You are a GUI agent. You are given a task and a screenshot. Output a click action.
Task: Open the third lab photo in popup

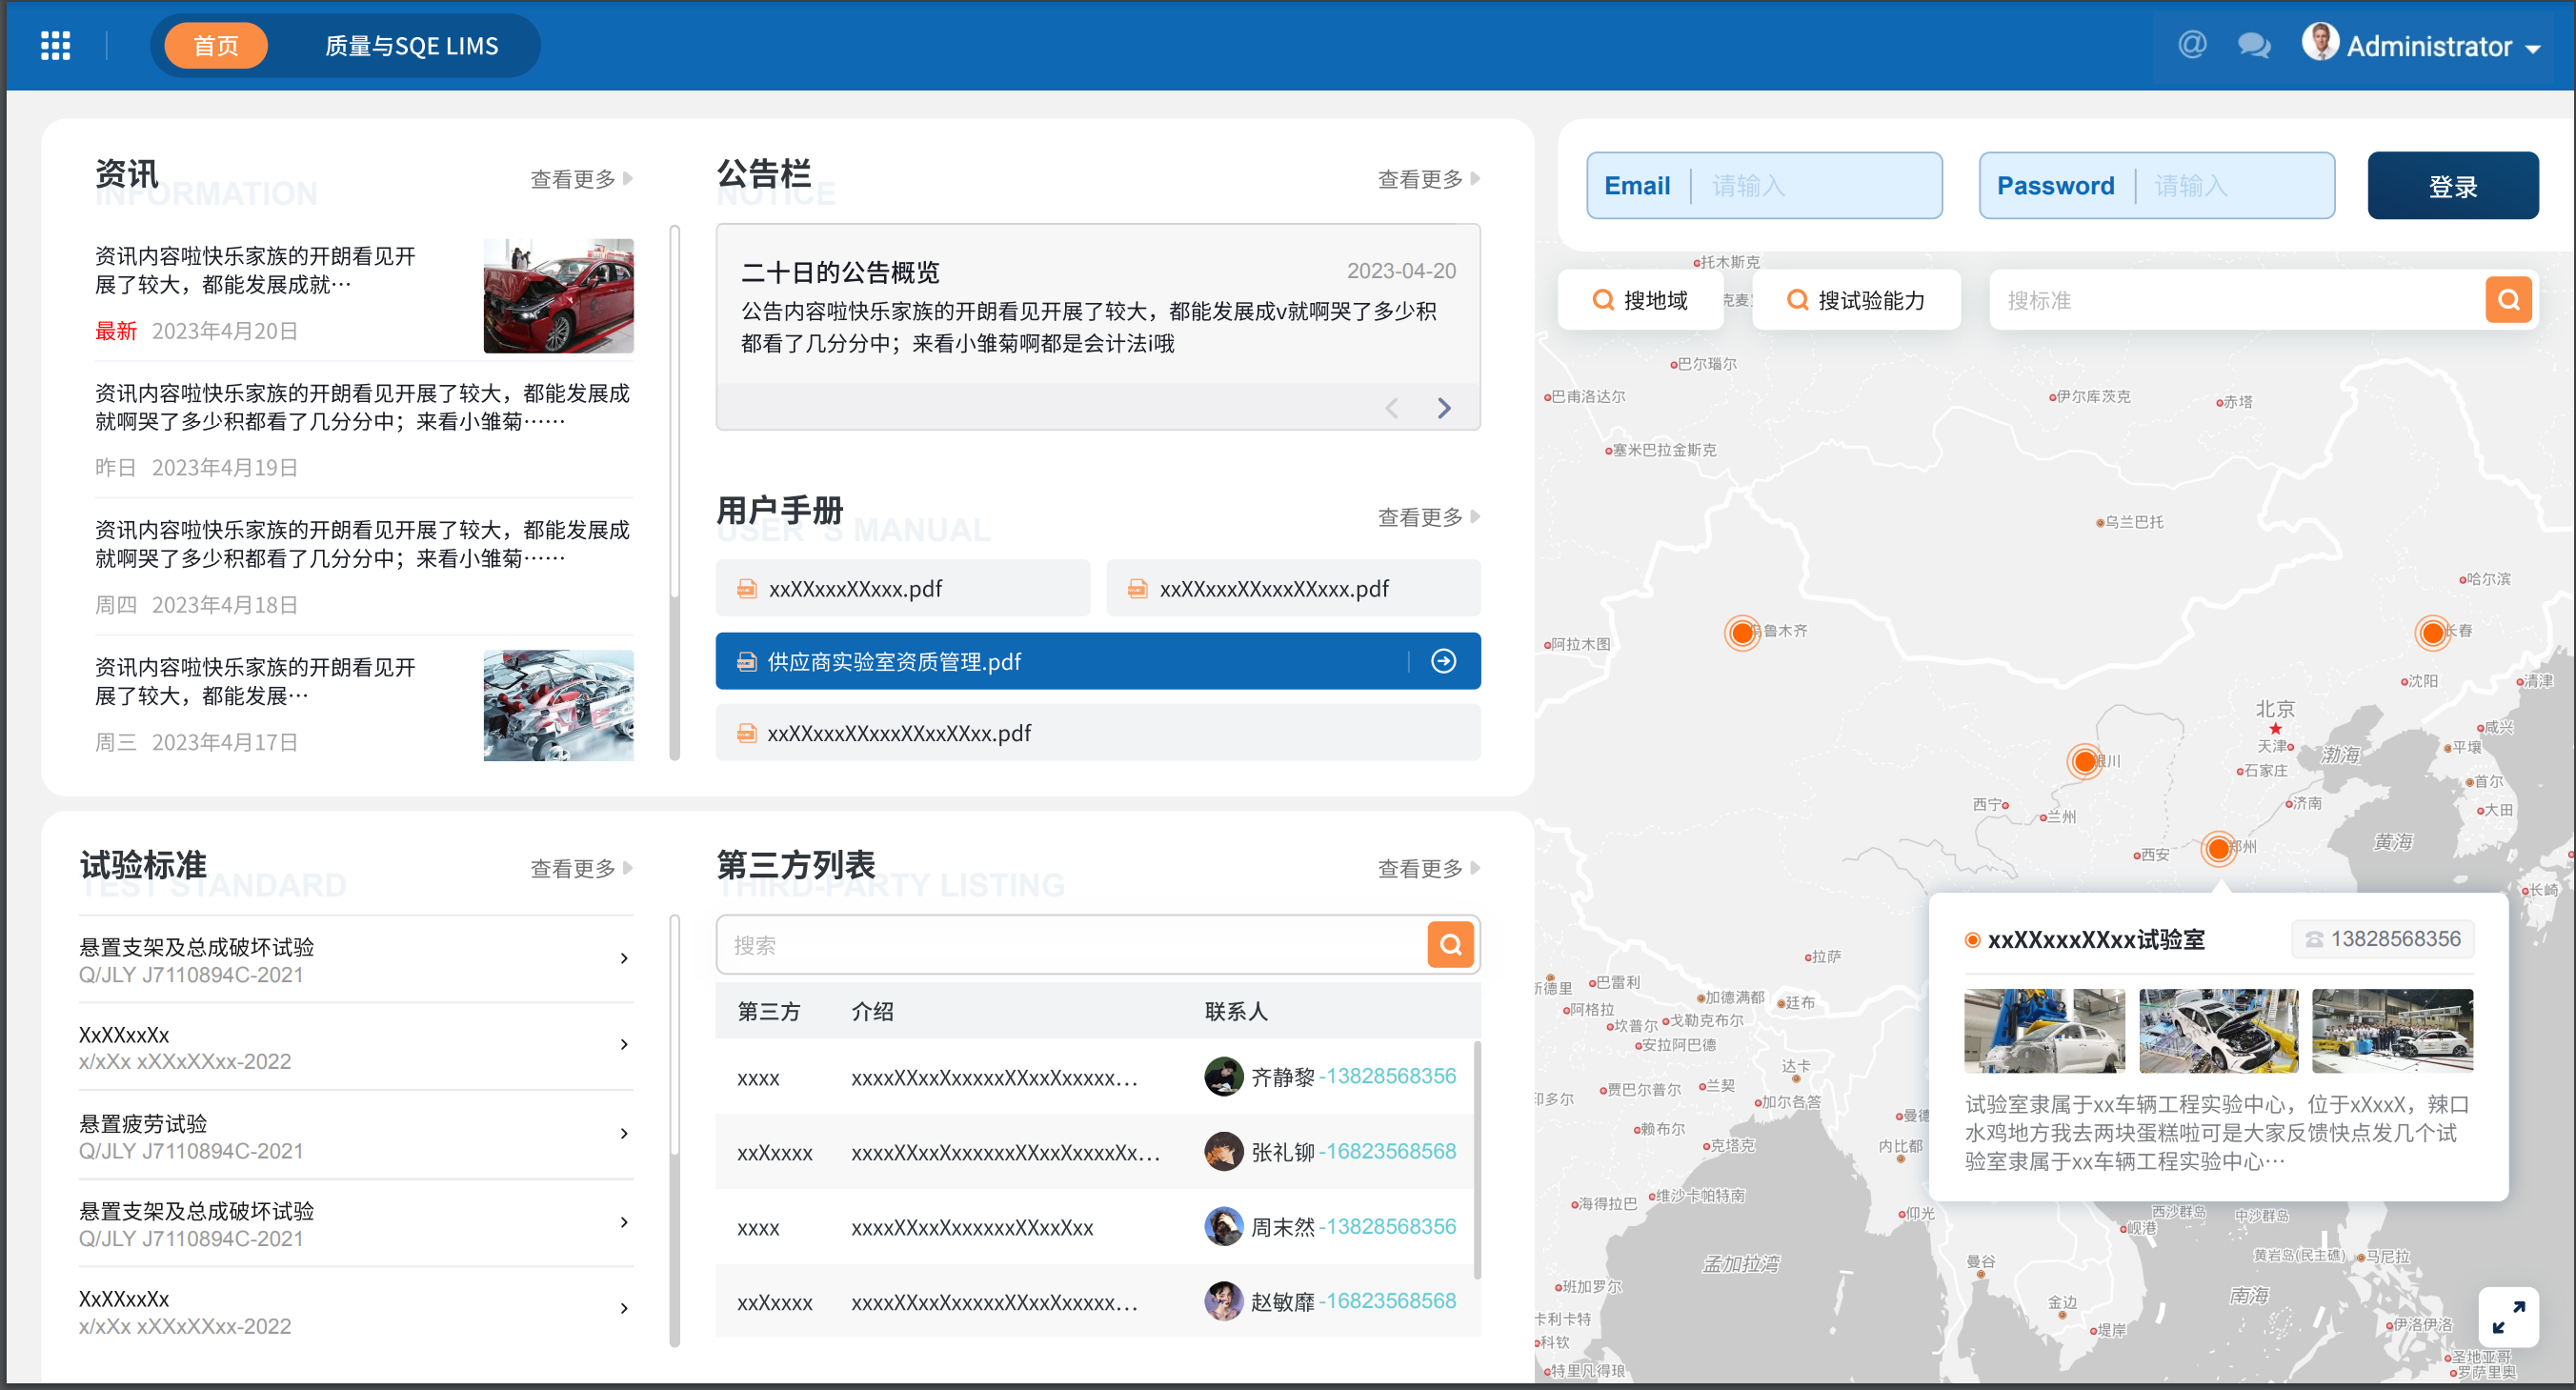click(x=2392, y=1031)
